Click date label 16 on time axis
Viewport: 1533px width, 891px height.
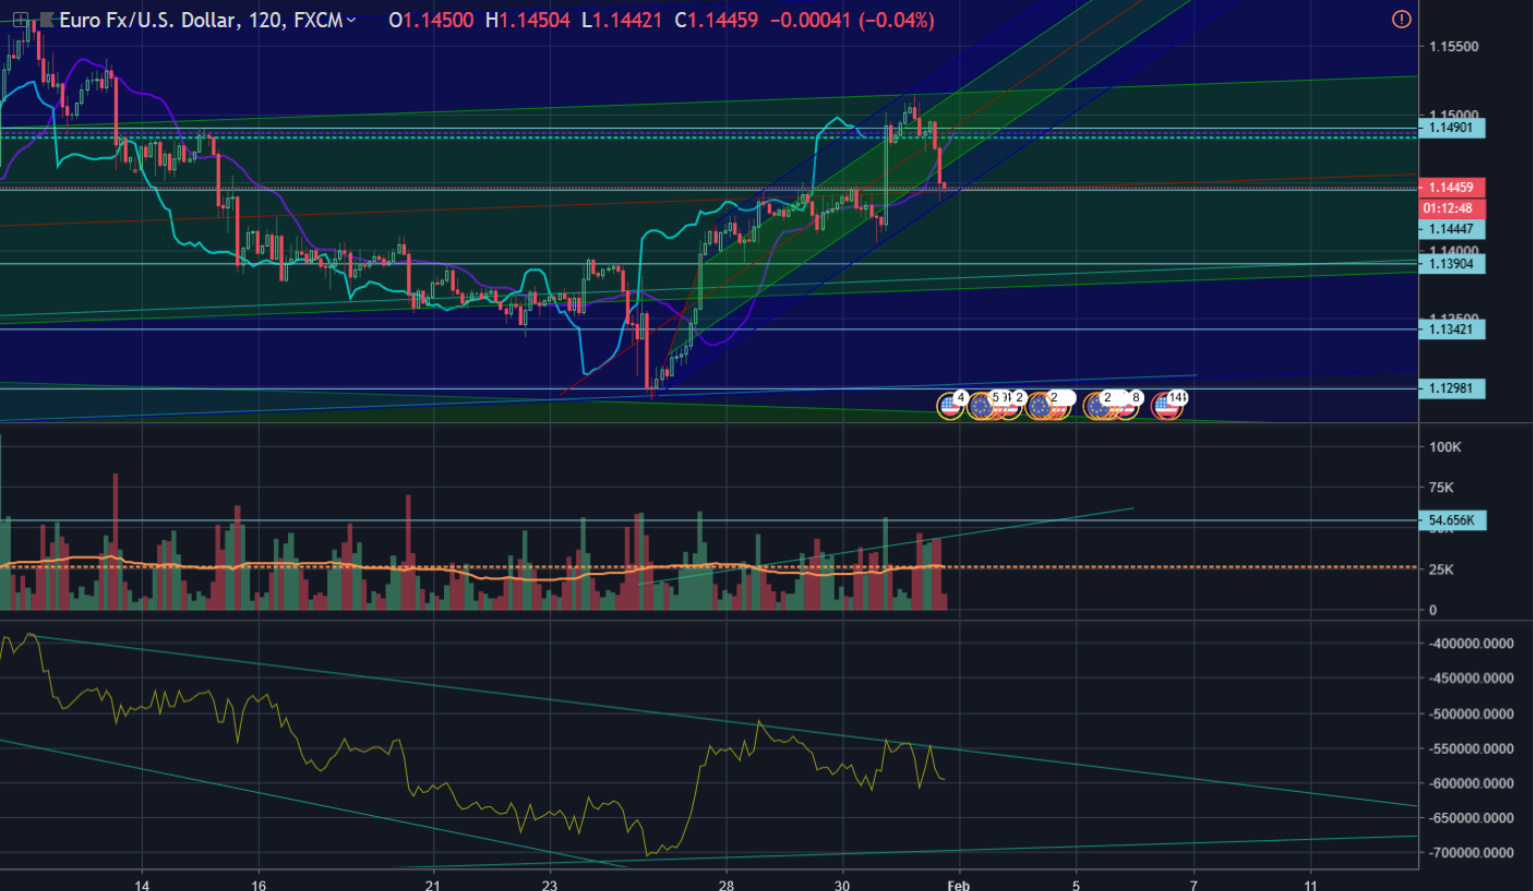tap(259, 884)
